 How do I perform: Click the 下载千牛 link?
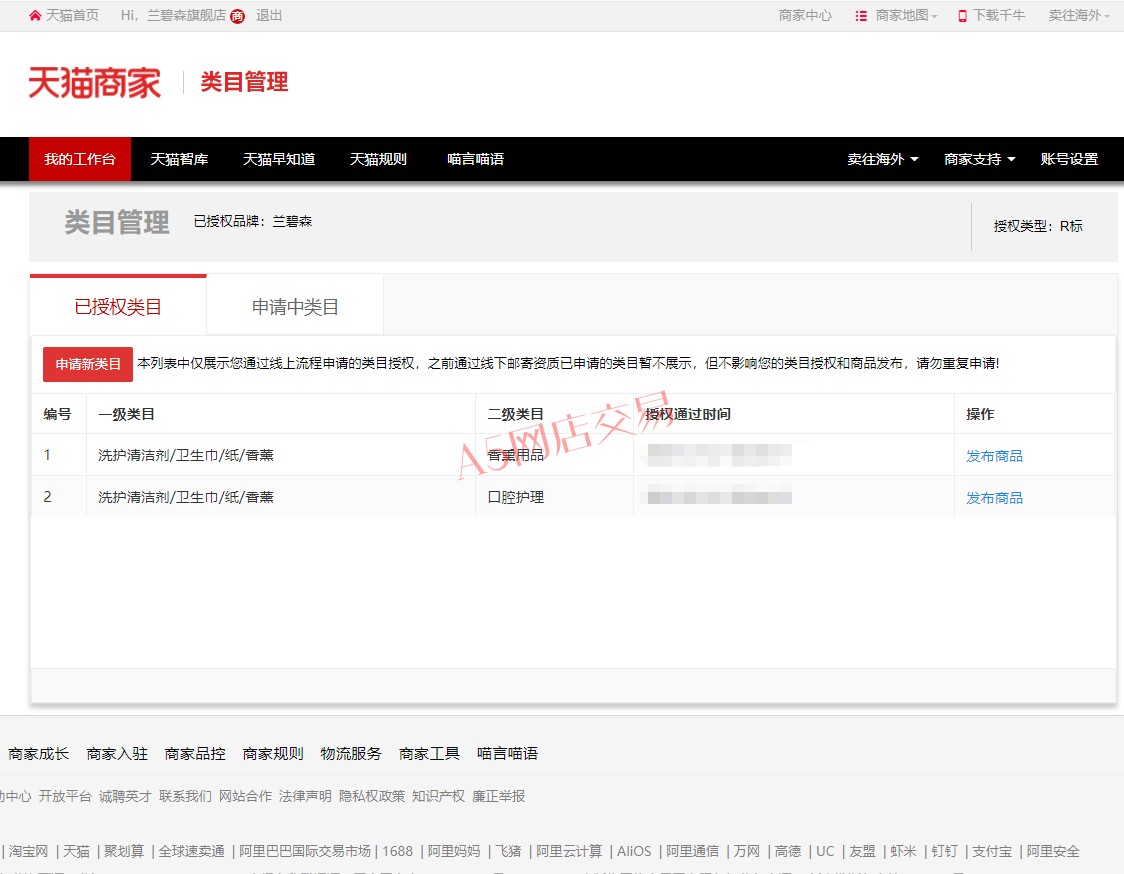click(999, 16)
